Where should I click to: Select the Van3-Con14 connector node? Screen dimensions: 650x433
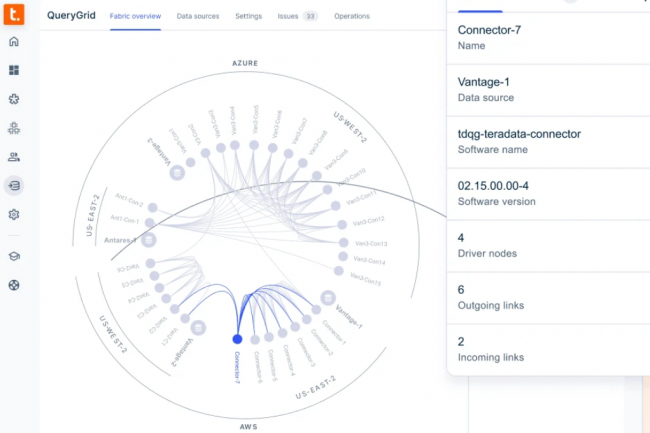coord(343,256)
